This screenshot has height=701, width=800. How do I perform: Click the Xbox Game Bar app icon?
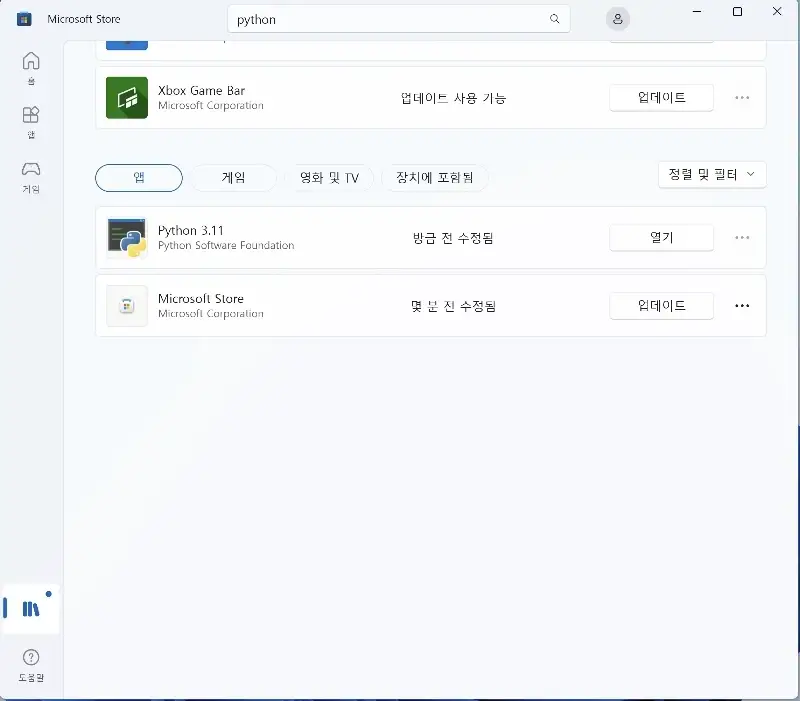pos(126,97)
